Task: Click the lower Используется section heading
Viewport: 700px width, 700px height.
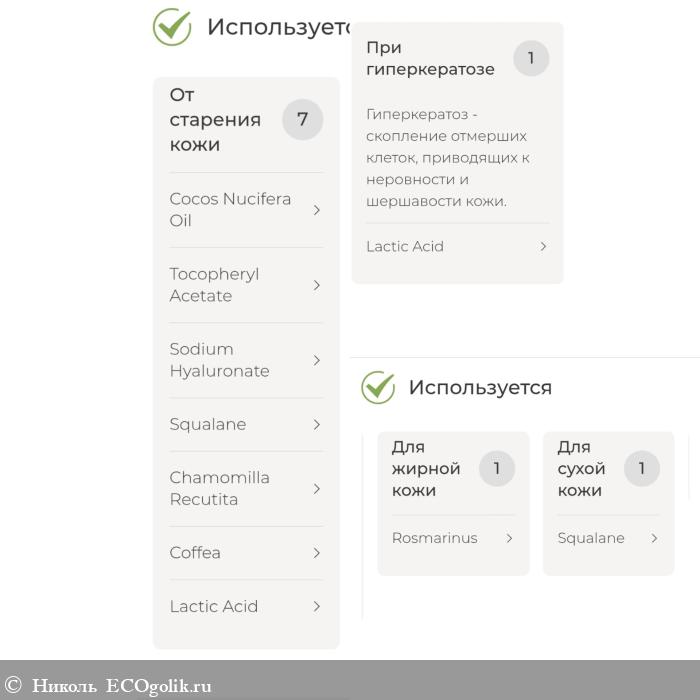Action: [480, 387]
